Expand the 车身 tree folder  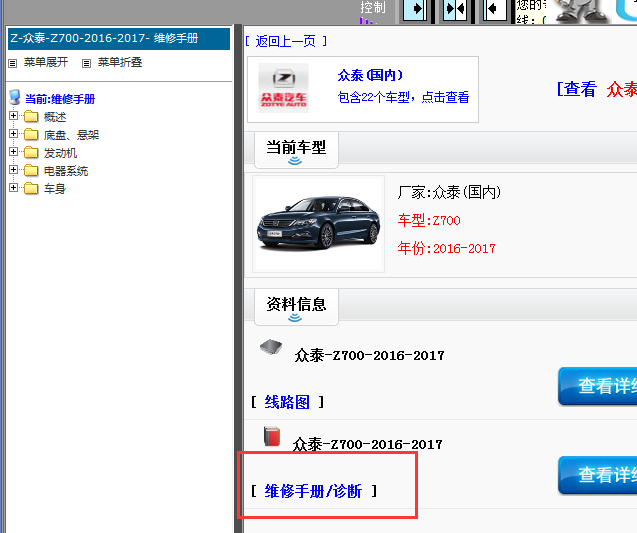pyautogui.click(x=13, y=187)
